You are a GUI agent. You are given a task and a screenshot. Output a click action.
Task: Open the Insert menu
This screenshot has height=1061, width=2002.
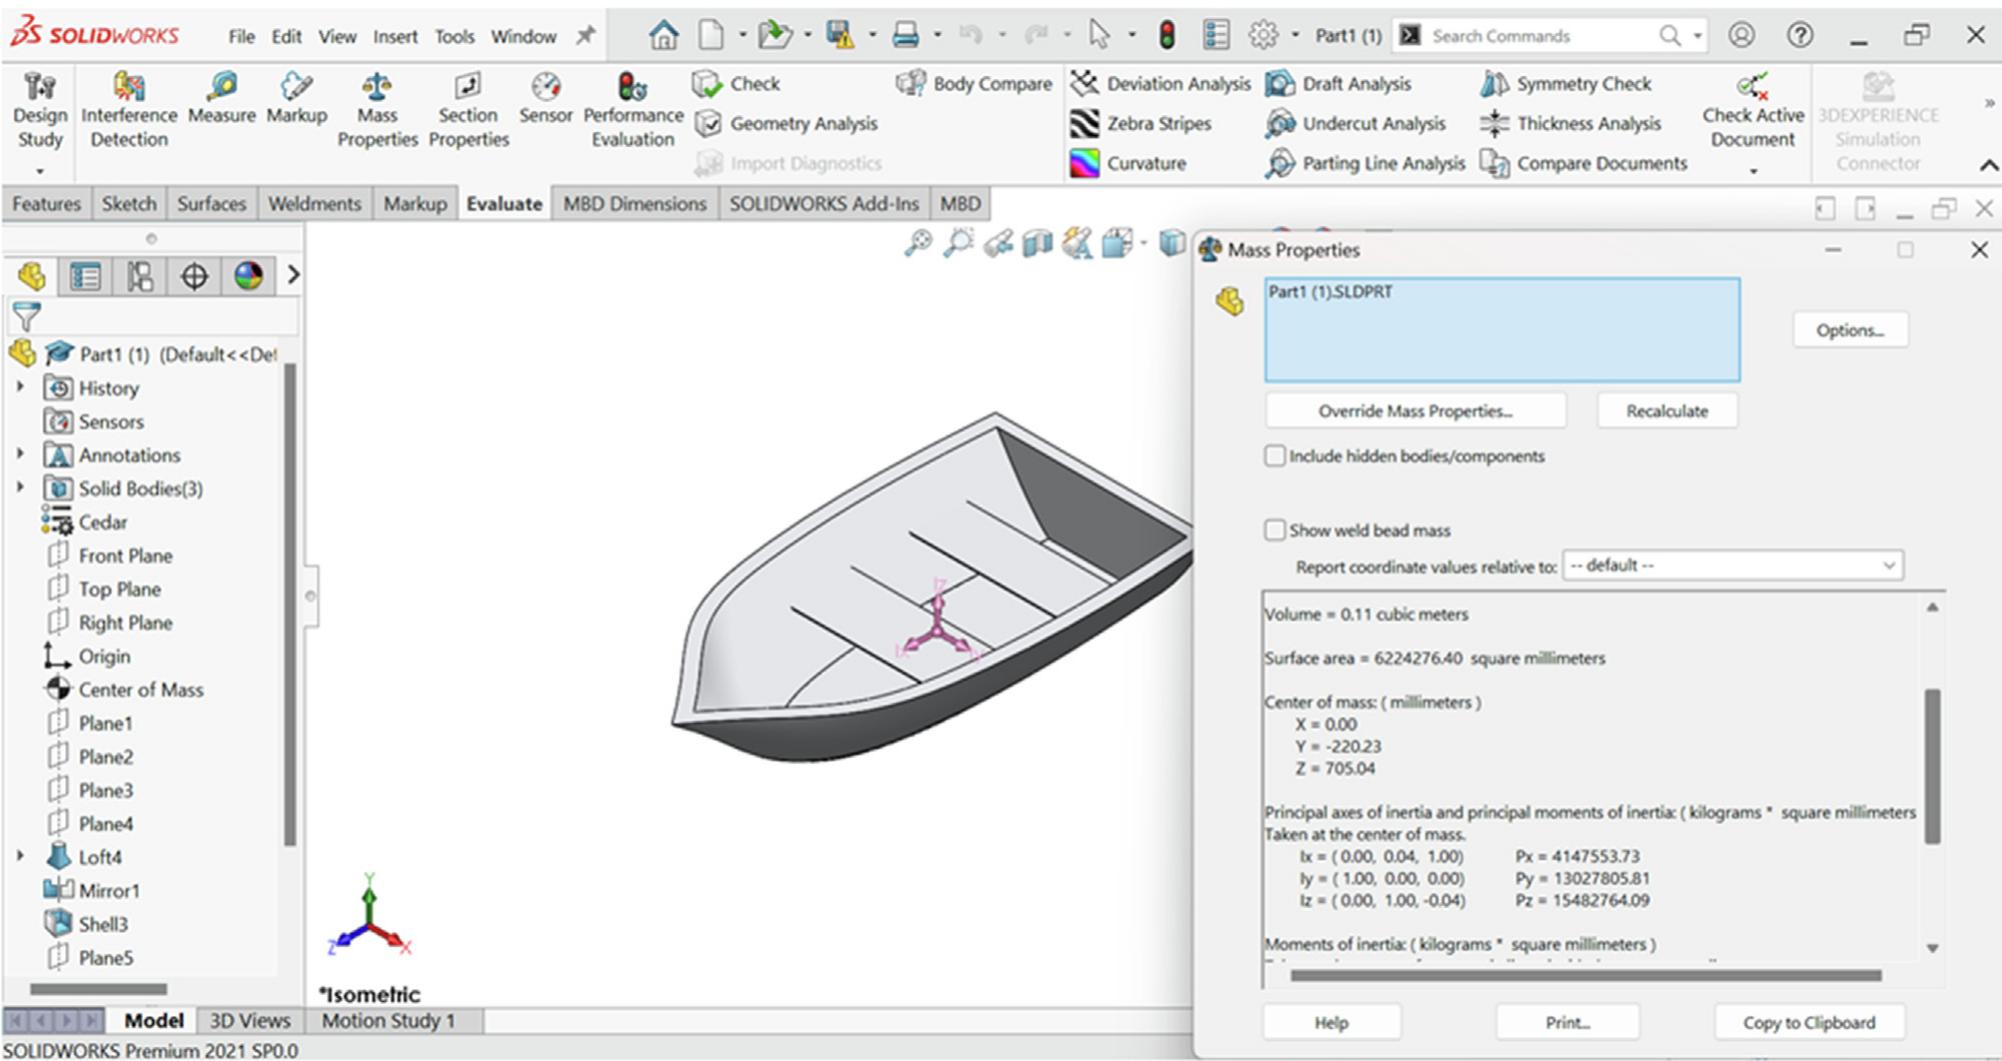[396, 35]
